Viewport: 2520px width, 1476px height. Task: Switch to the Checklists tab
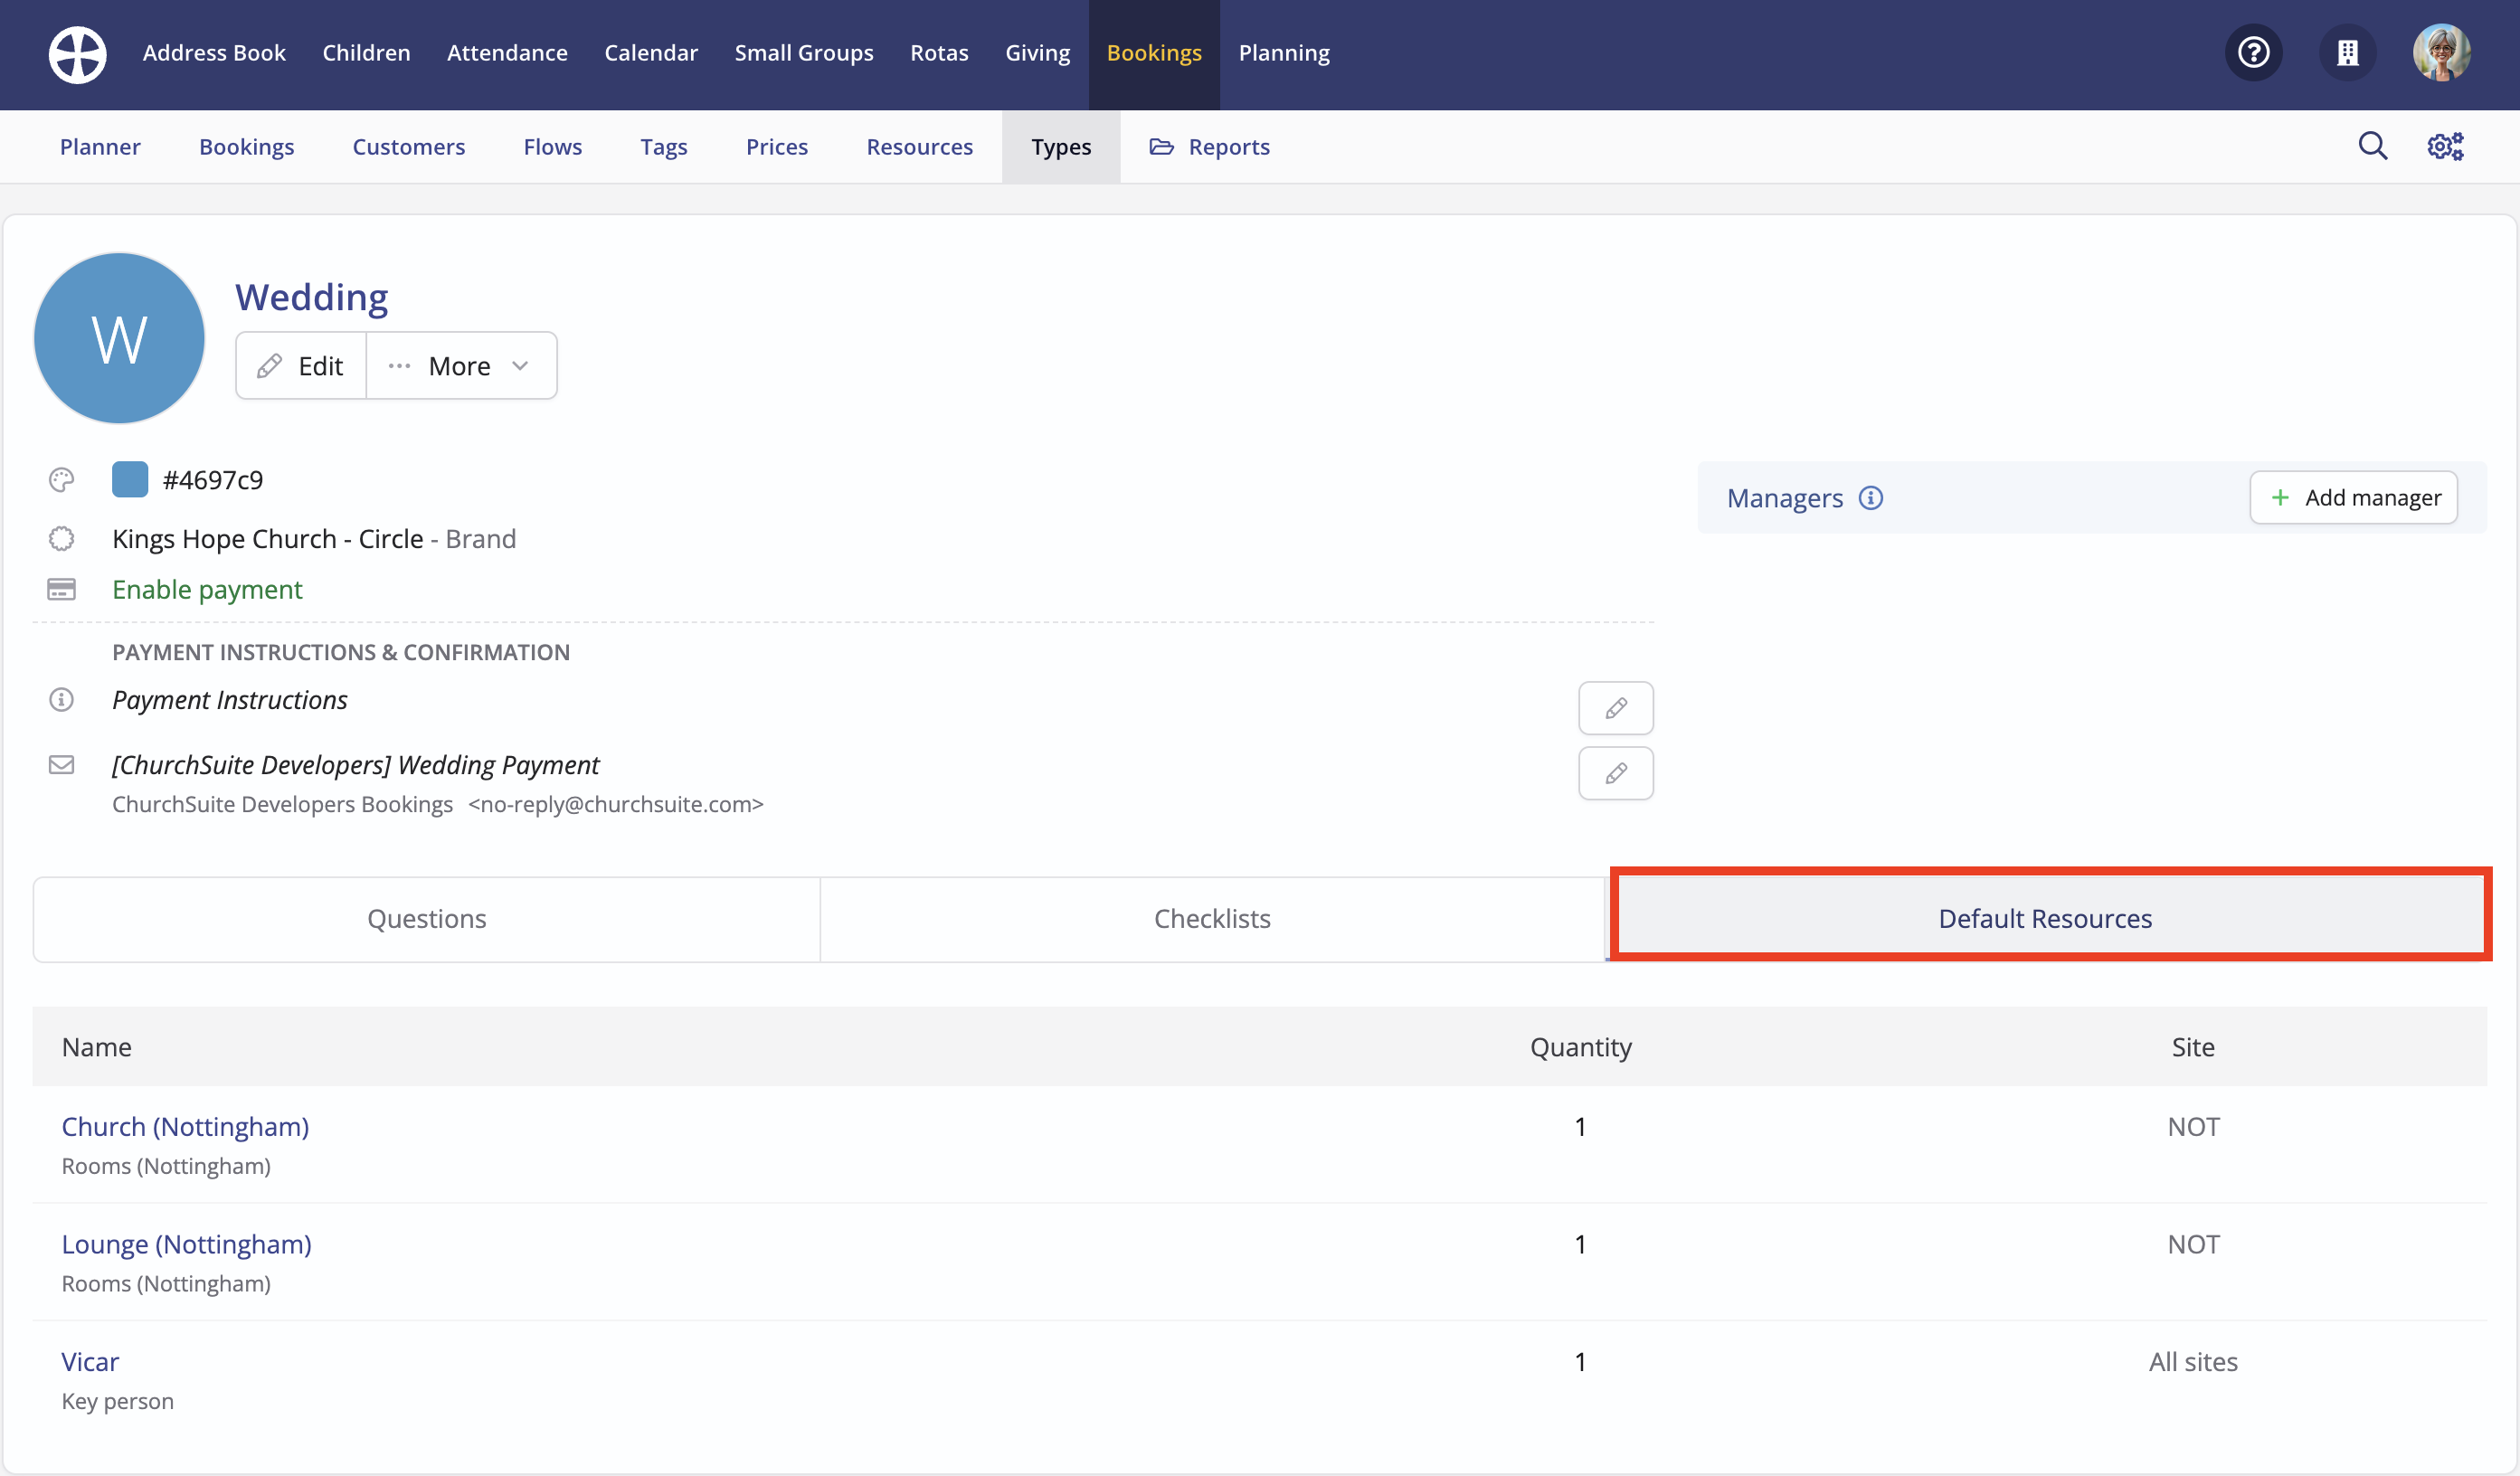click(1212, 918)
